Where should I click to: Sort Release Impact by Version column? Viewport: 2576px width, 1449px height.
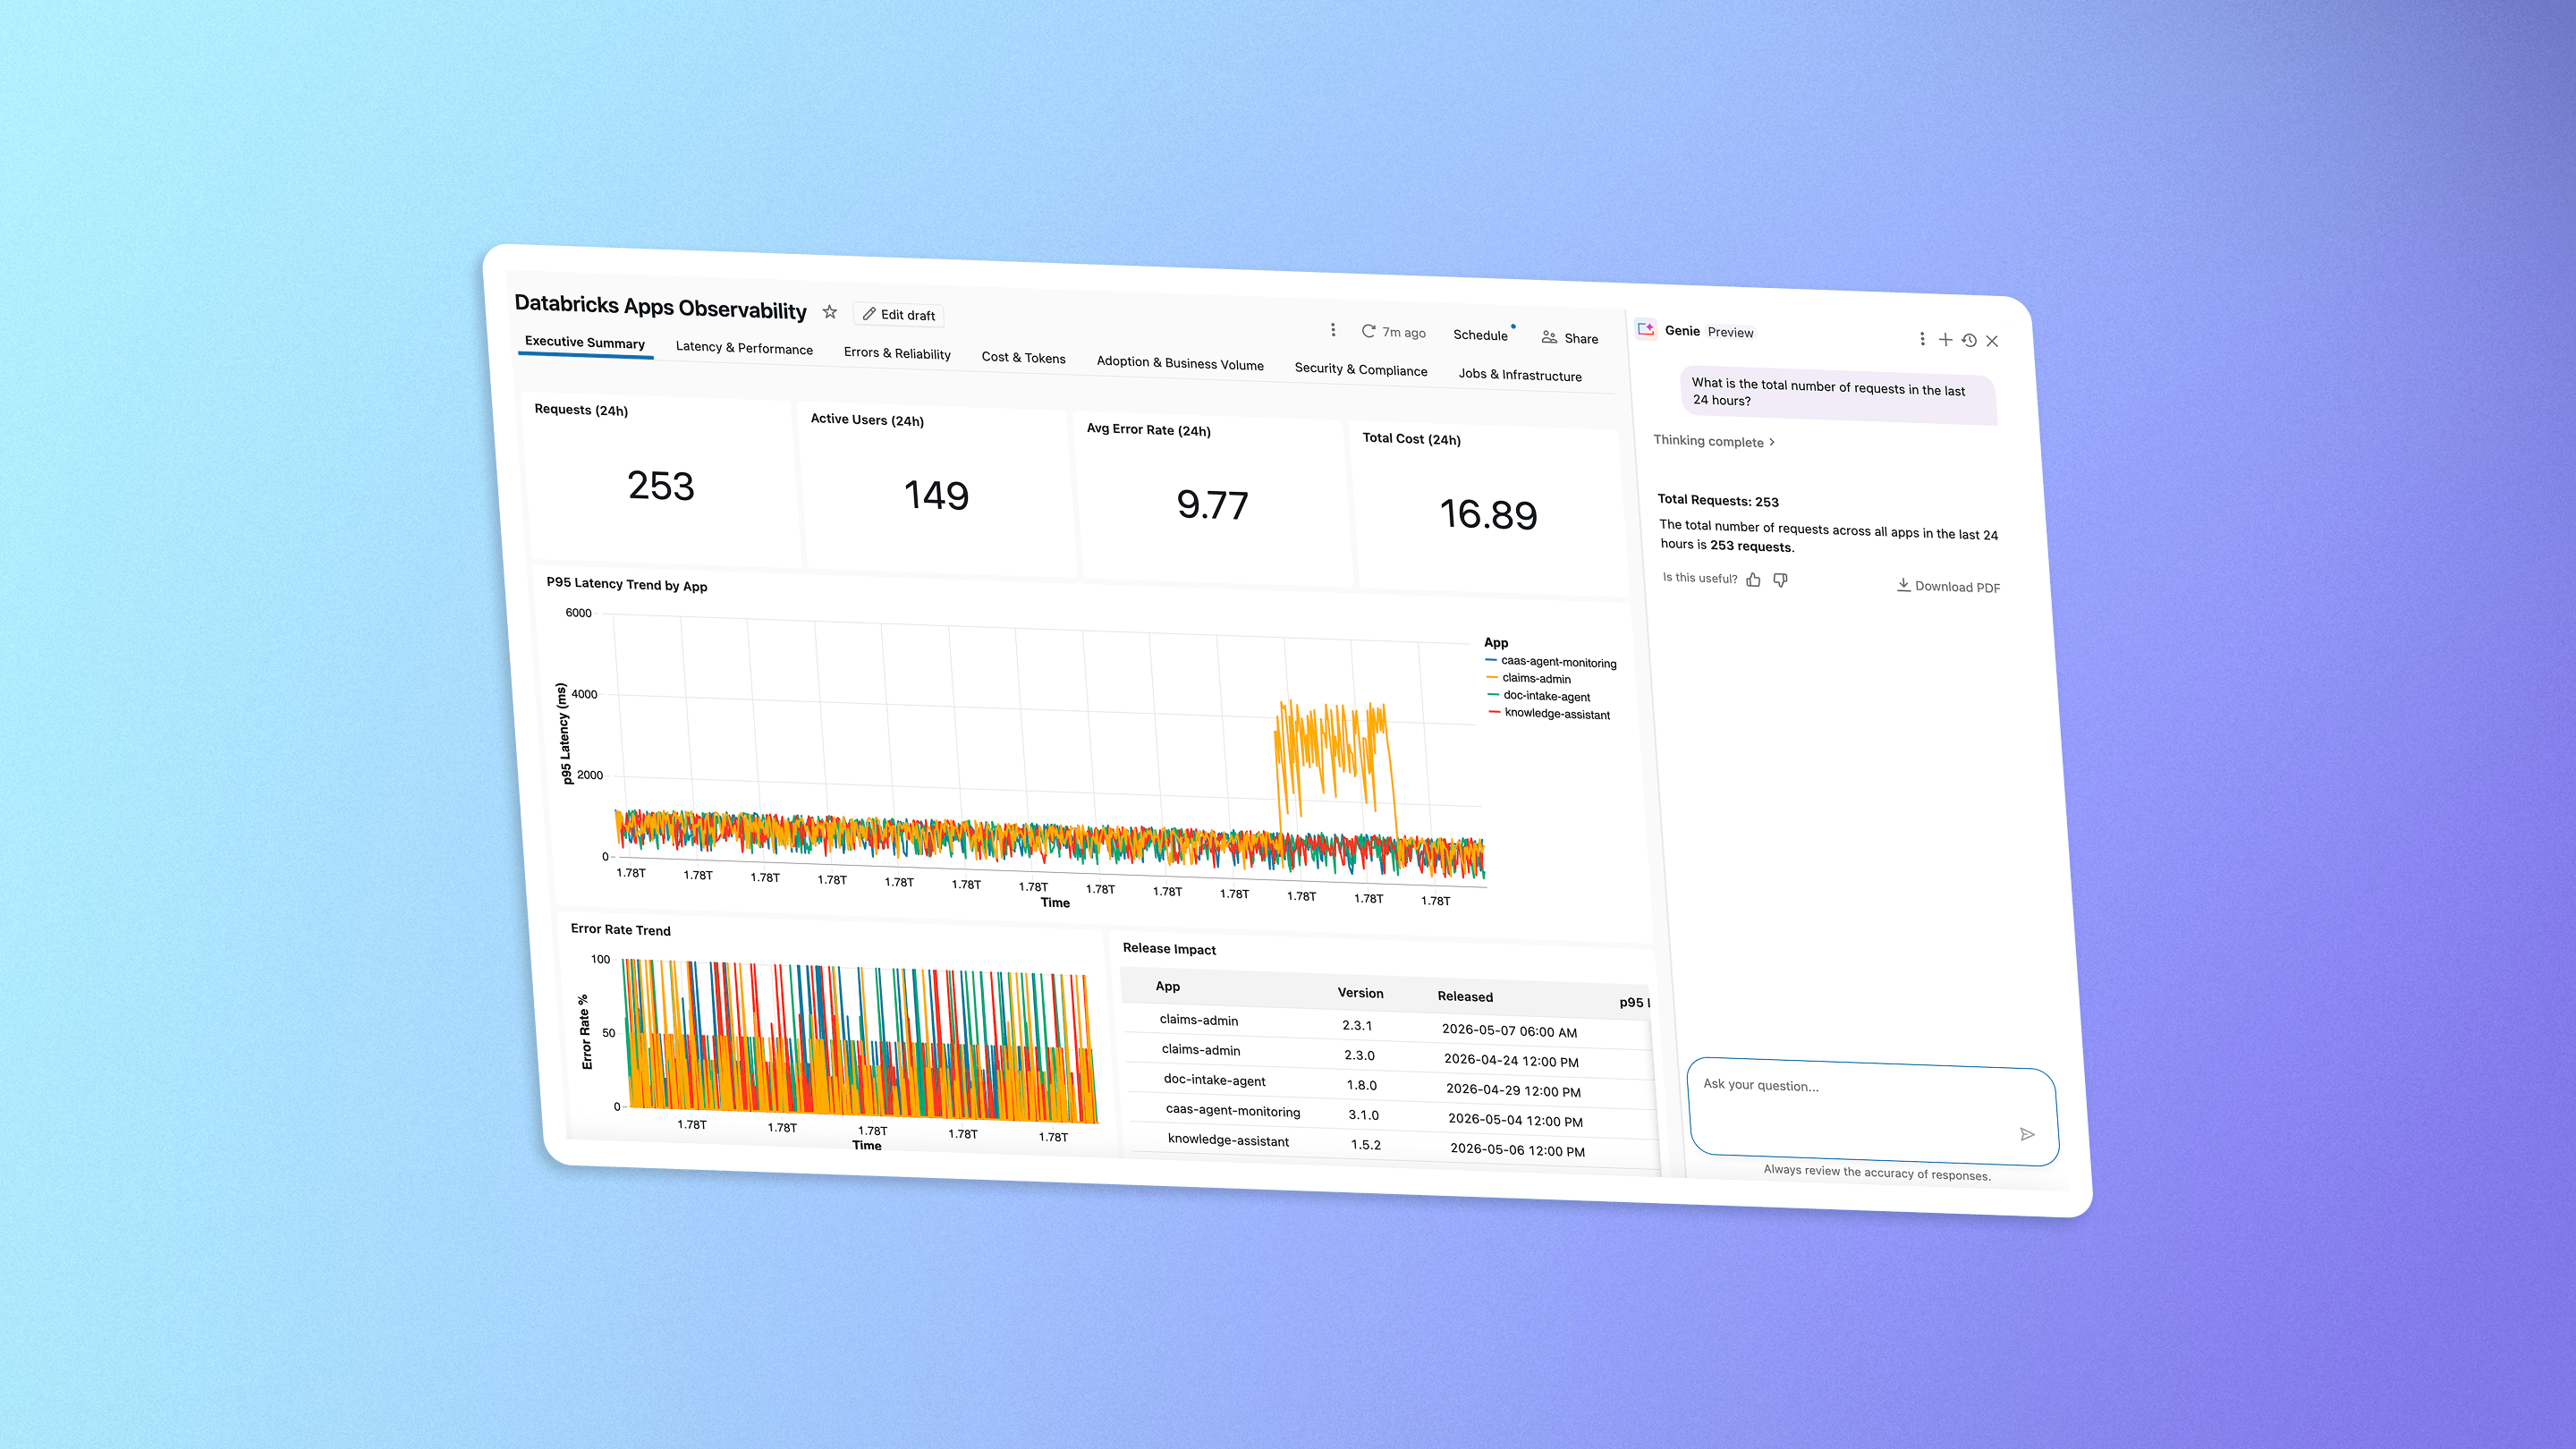1360,993
